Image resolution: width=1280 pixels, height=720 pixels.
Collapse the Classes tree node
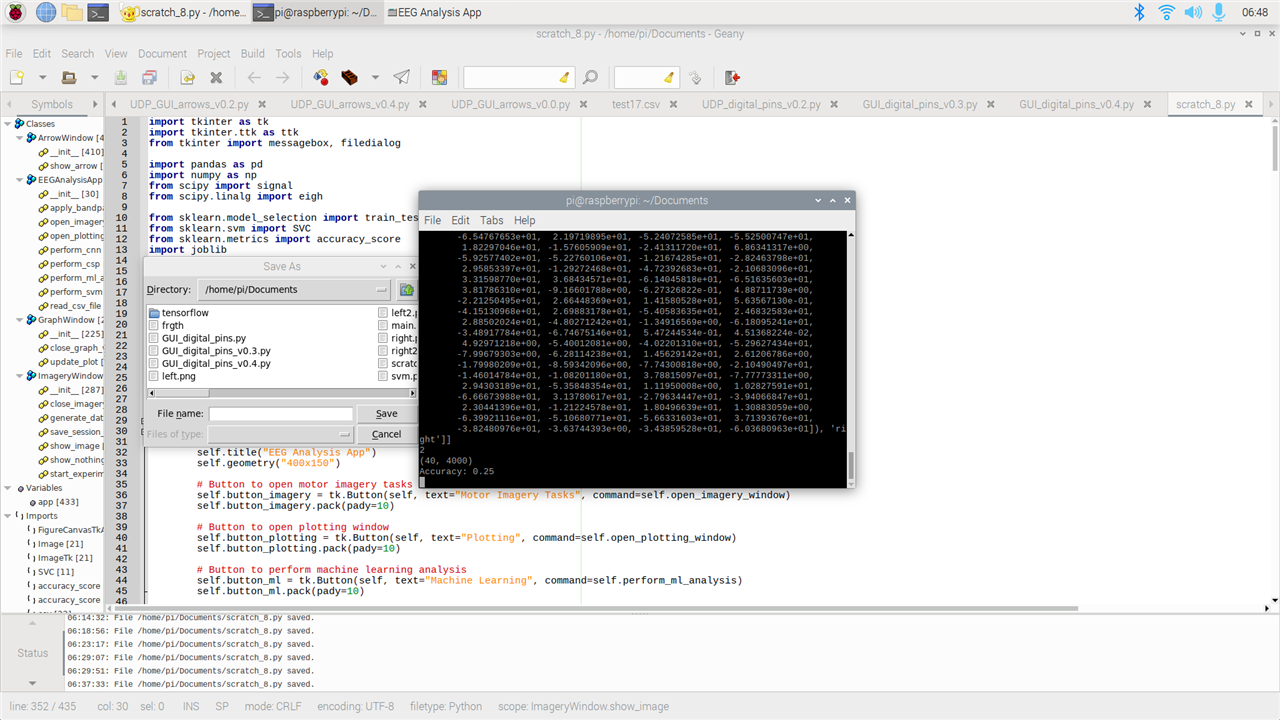pyautogui.click(x=7, y=124)
